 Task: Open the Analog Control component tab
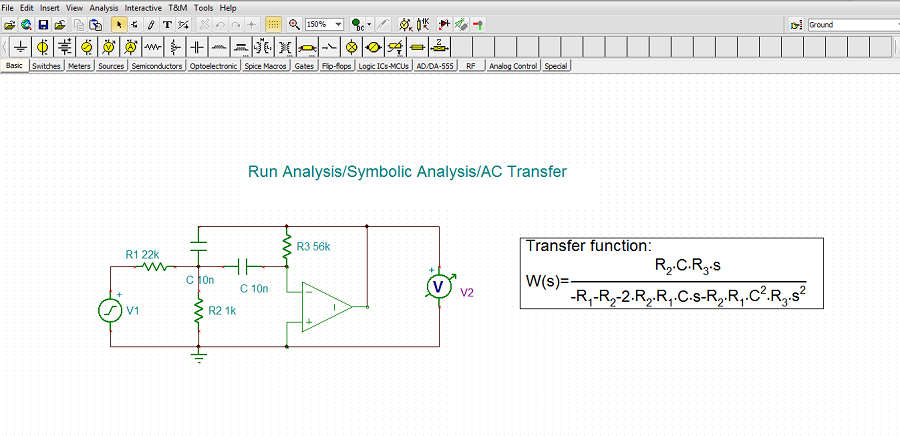point(513,66)
